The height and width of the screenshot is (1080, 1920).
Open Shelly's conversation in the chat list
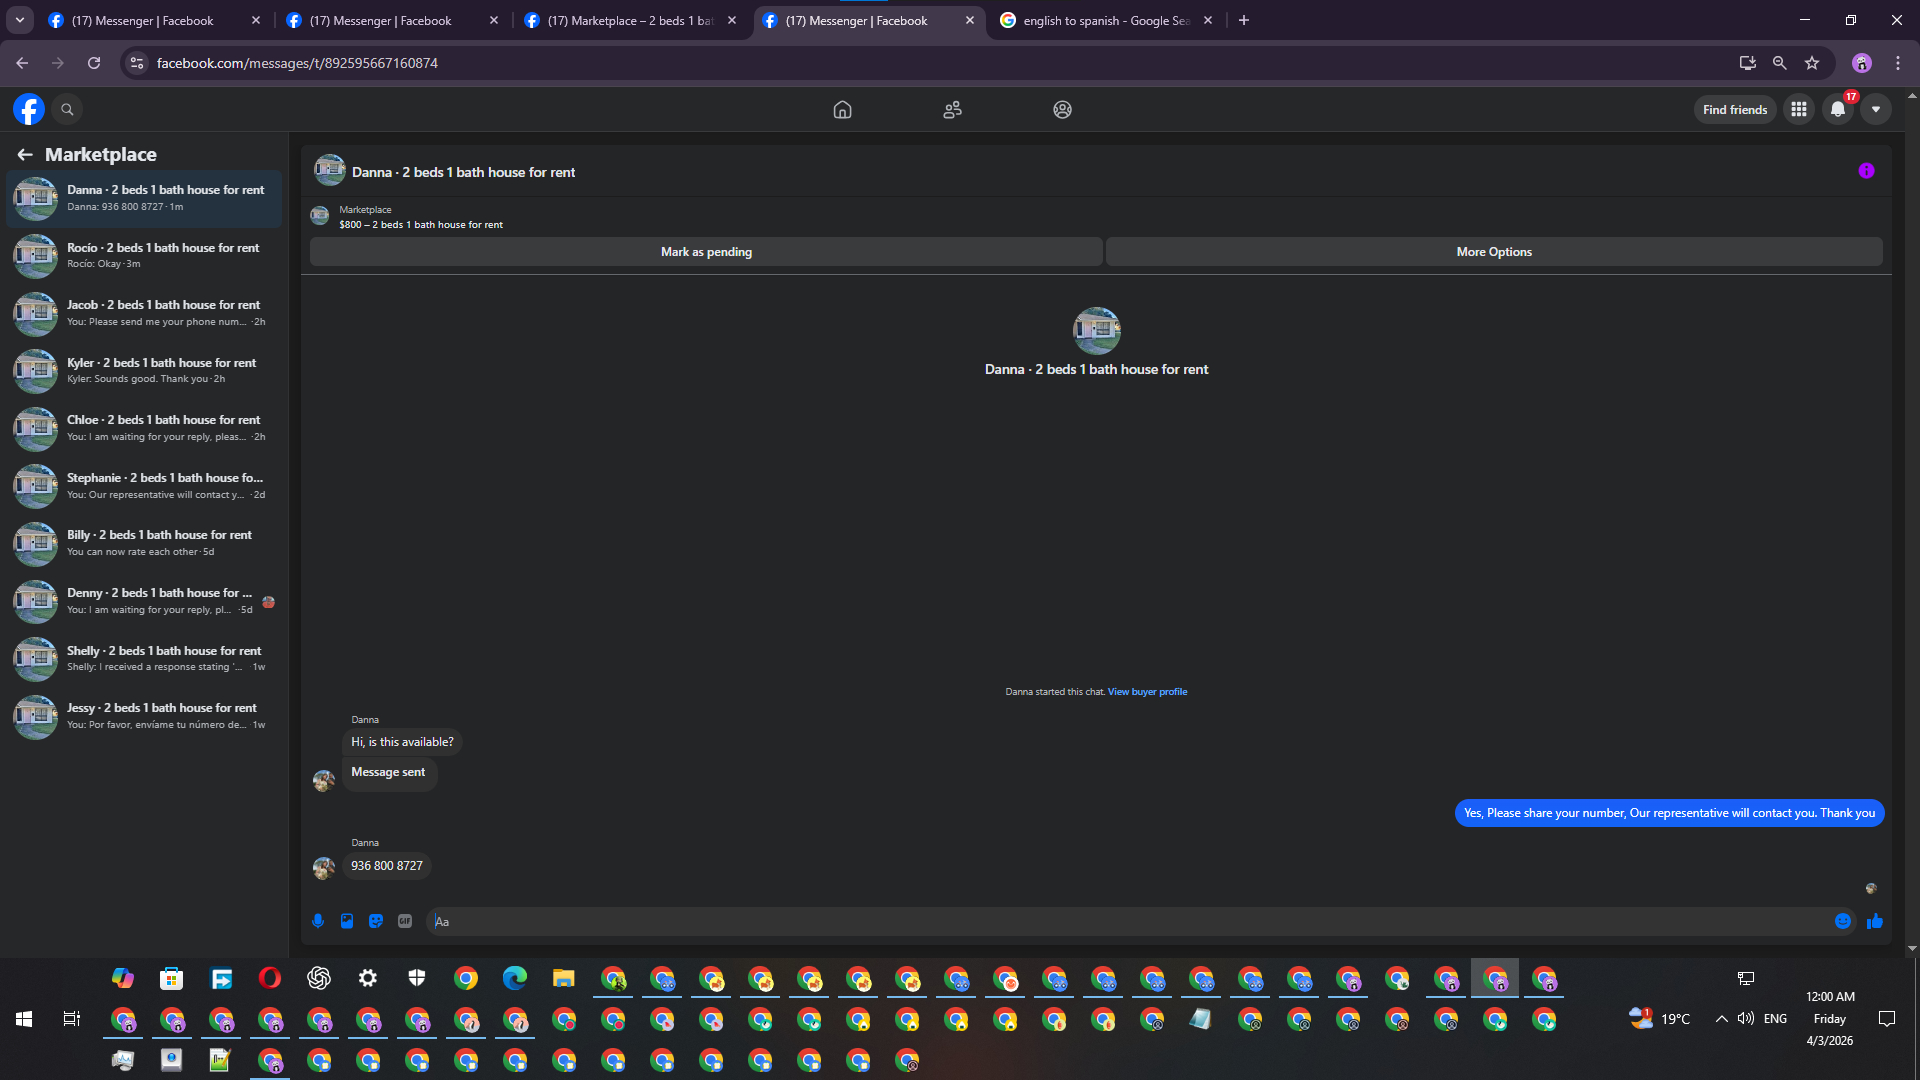[x=144, y=659]
